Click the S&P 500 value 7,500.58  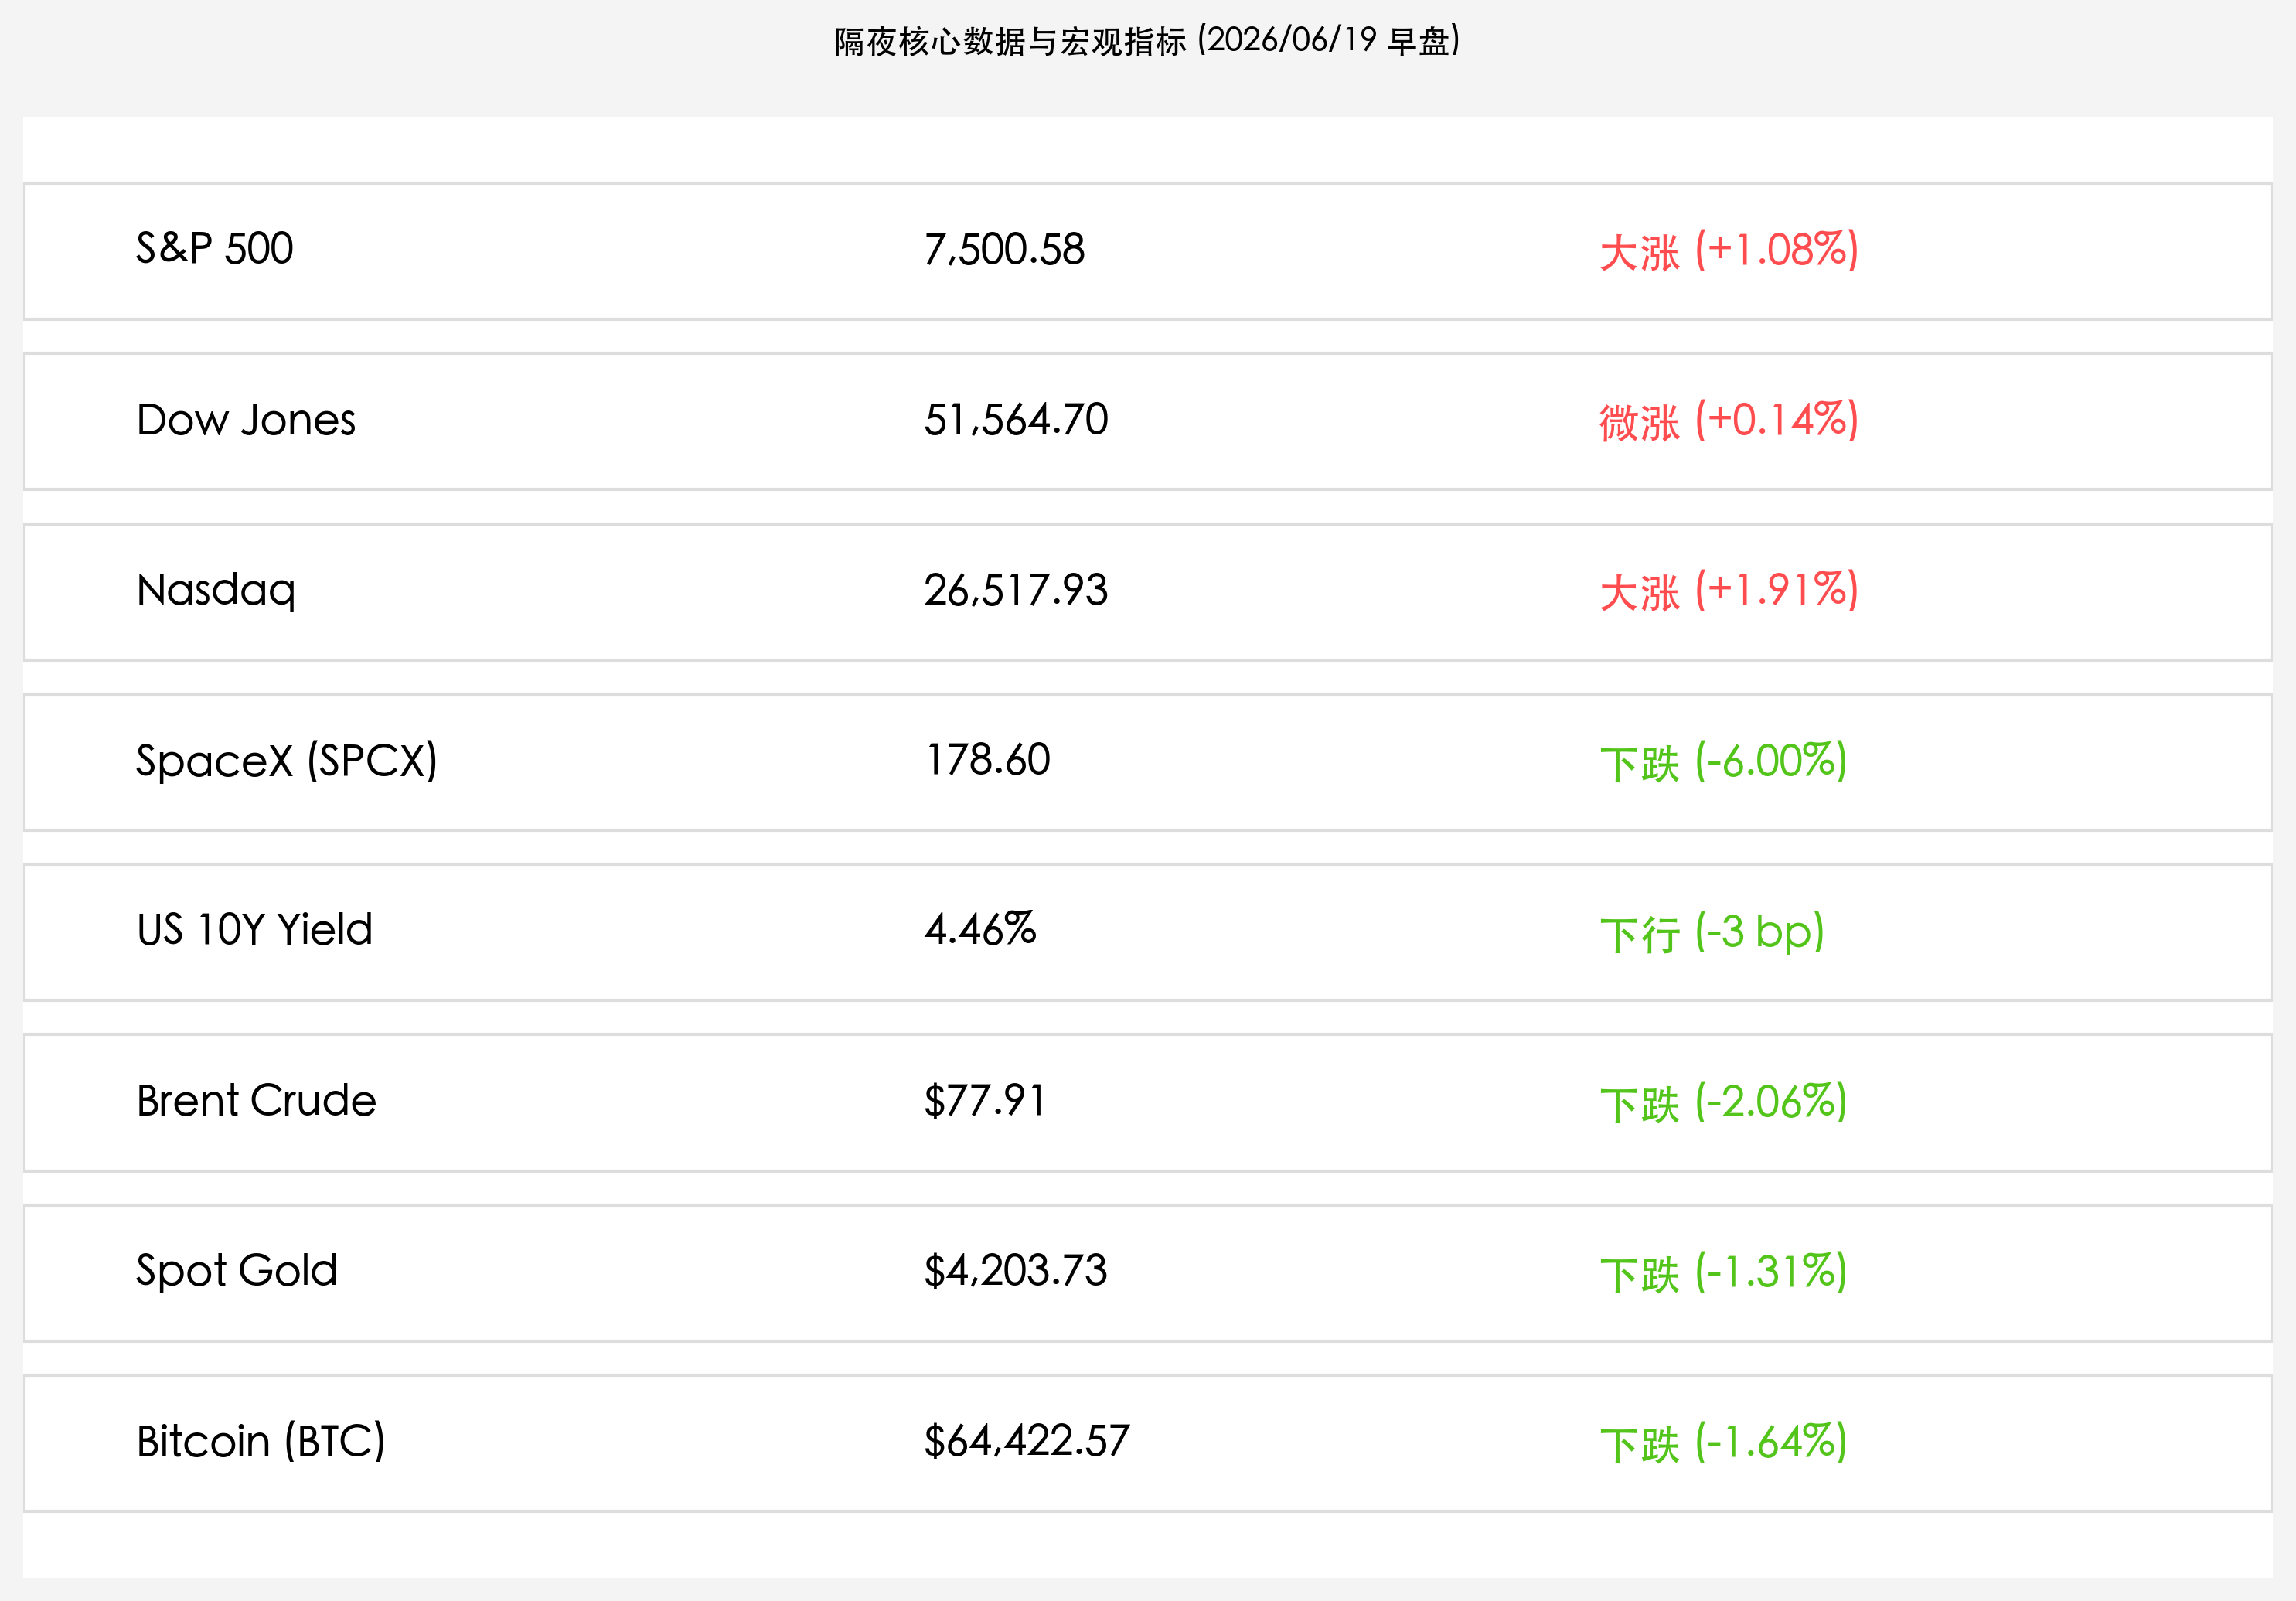click(x=1004, y=250)
